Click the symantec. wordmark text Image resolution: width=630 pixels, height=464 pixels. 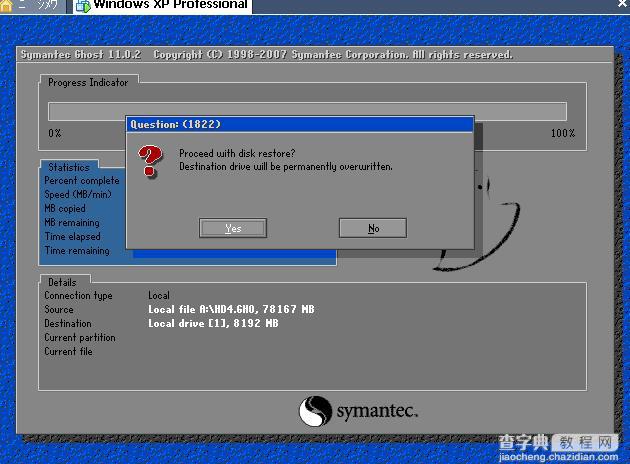pyautogui.click(x=377, y=411)
